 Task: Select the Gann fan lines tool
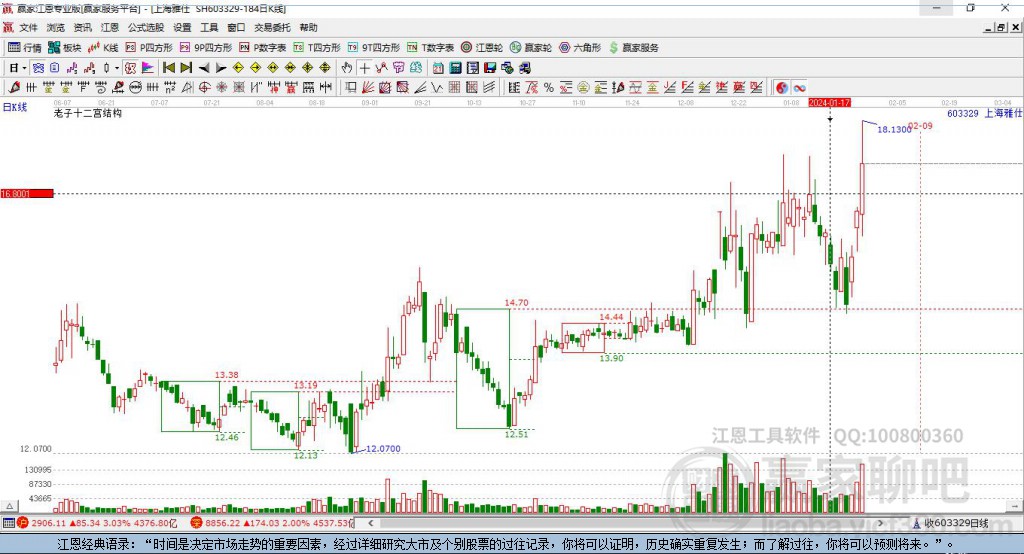coord(368,87)
